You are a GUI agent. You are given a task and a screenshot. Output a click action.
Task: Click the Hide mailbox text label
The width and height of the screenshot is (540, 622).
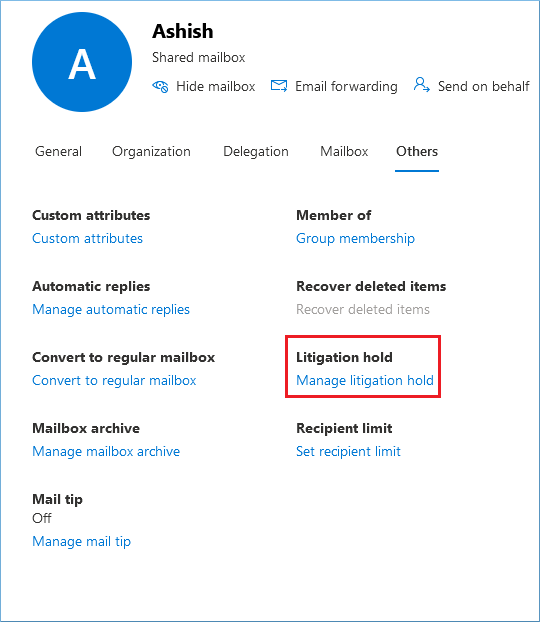(215, 86)
